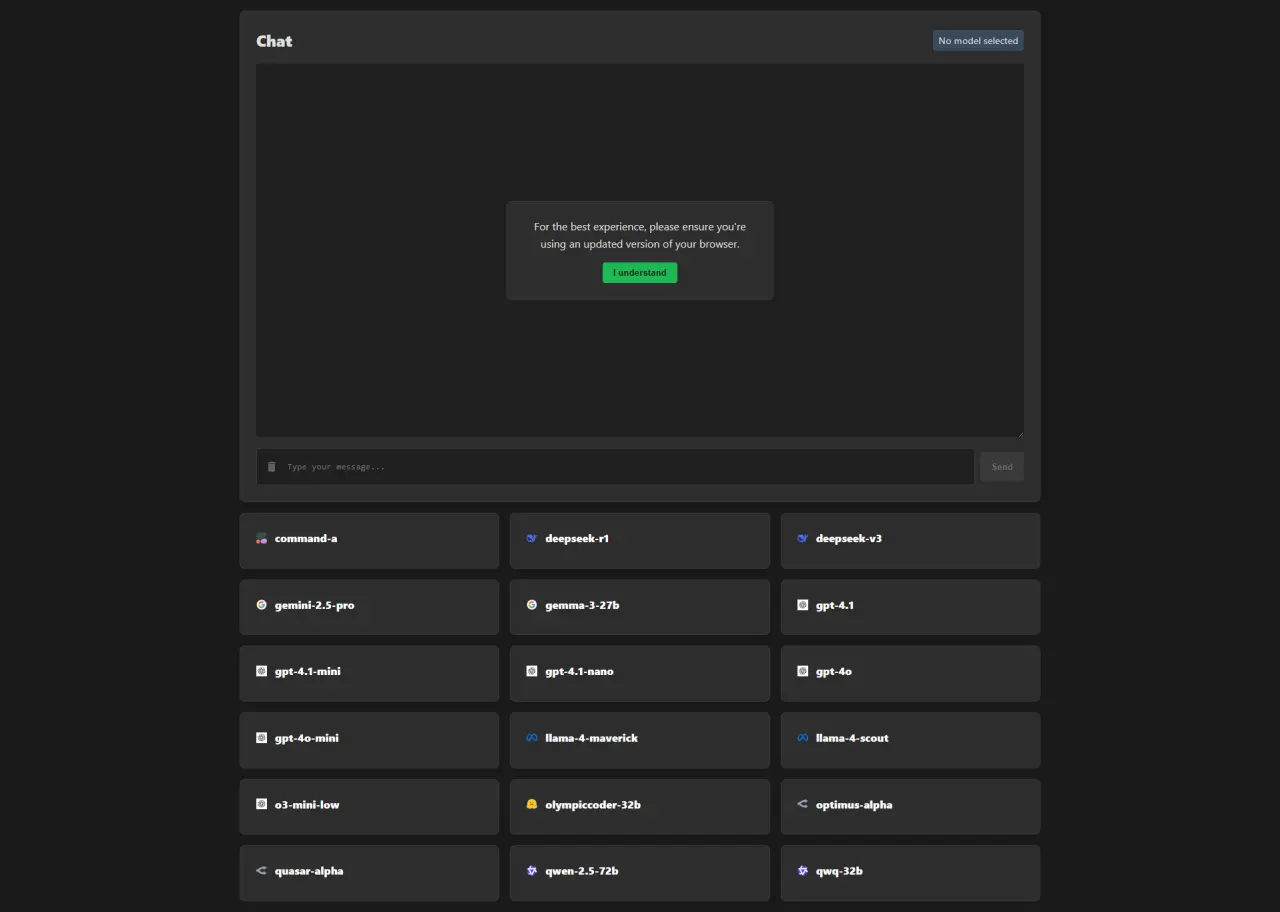The height and width of the screenshot is (912, 1280).
Task: Click the emoji face icon beside olympiccoder-32b
Action: (532, 805)
